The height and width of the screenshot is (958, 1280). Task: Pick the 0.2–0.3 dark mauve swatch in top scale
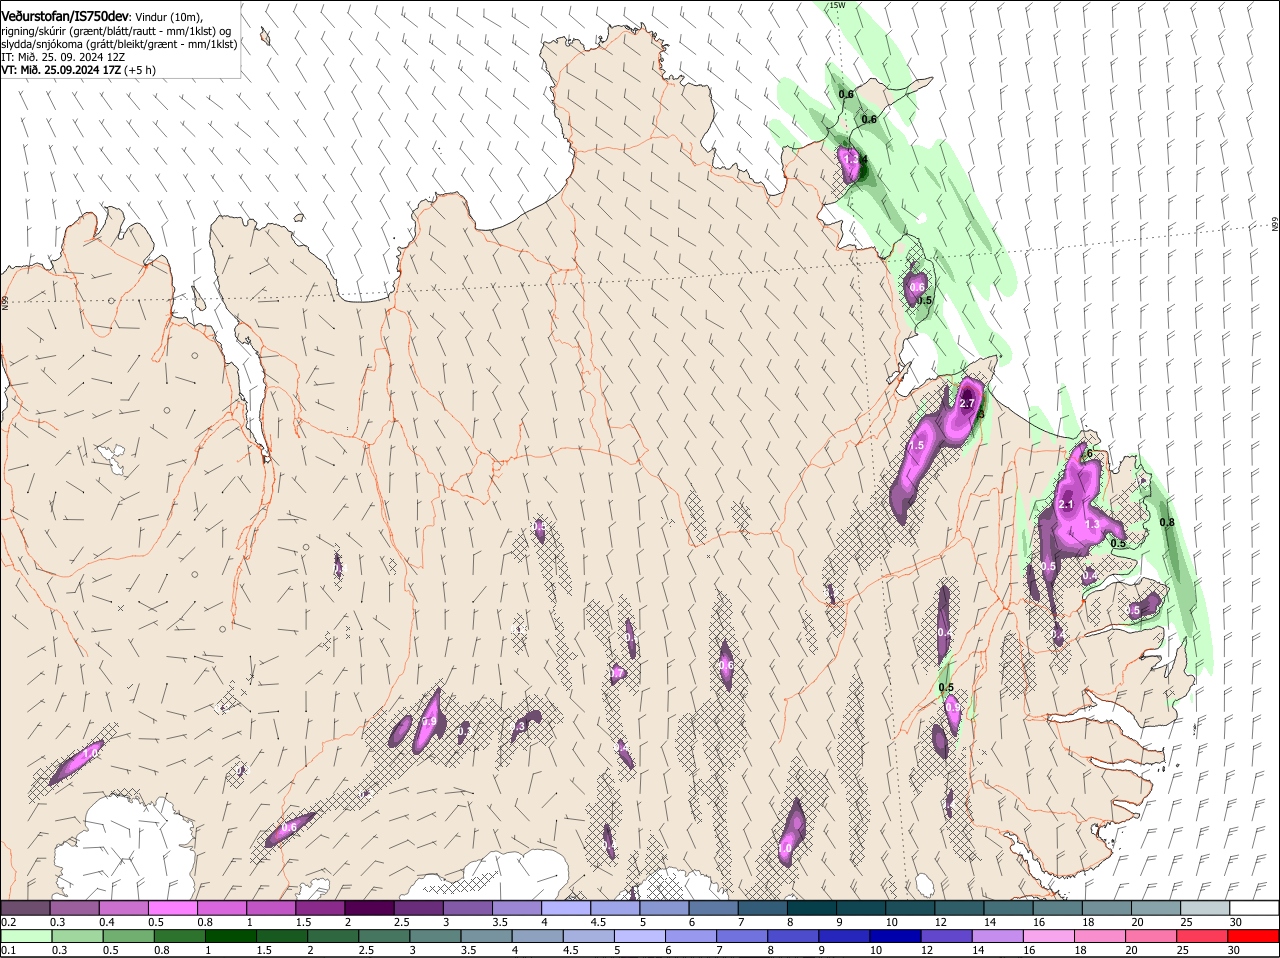tap(25, 907)
